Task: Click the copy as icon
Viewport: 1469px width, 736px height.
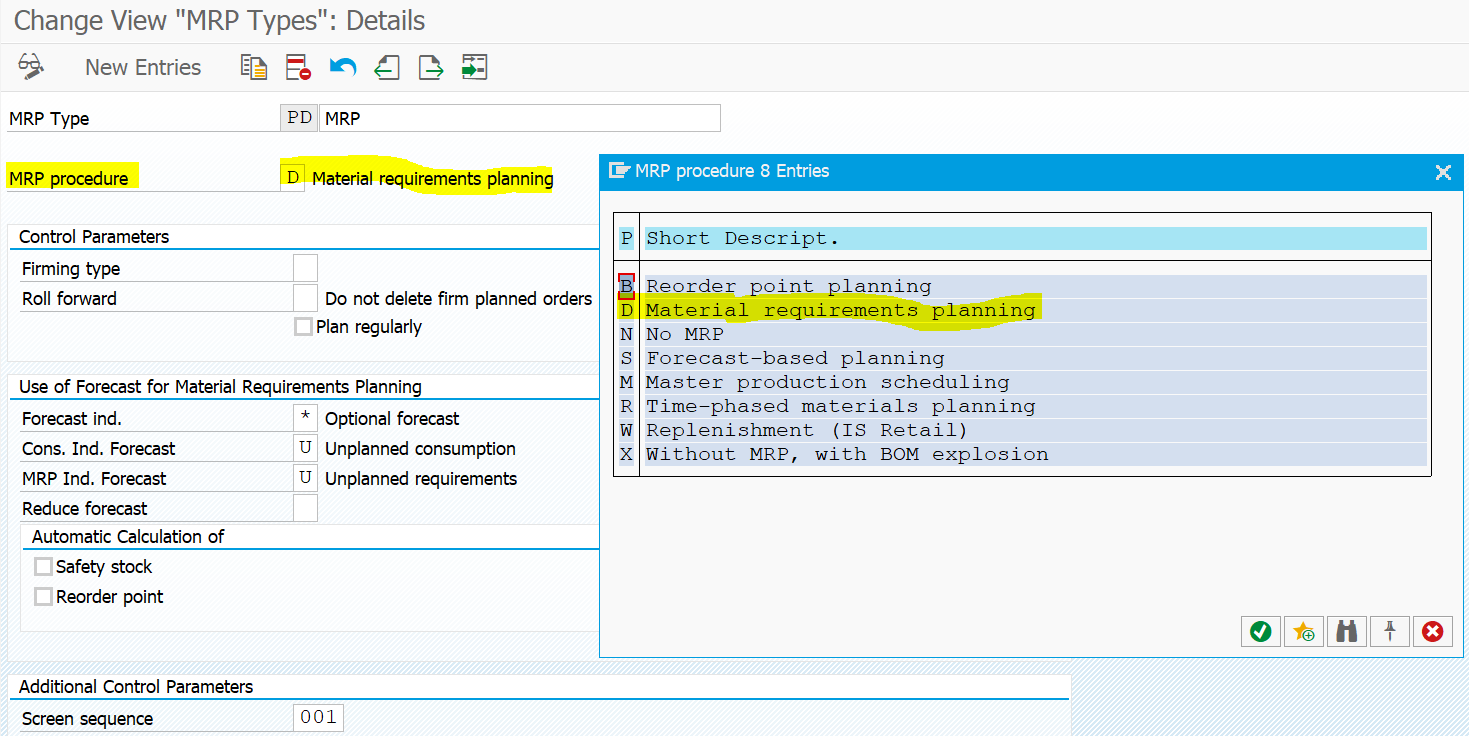Action: [x=253, y=67]
